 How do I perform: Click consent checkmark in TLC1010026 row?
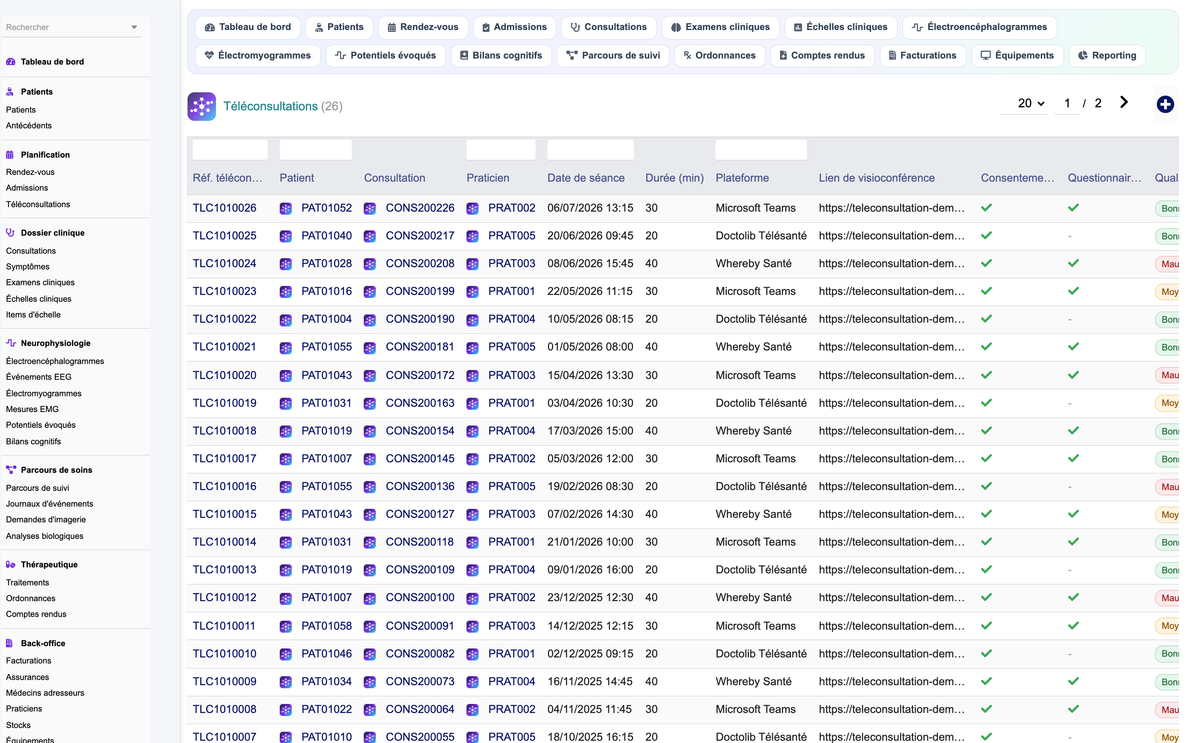pos(987,208)
